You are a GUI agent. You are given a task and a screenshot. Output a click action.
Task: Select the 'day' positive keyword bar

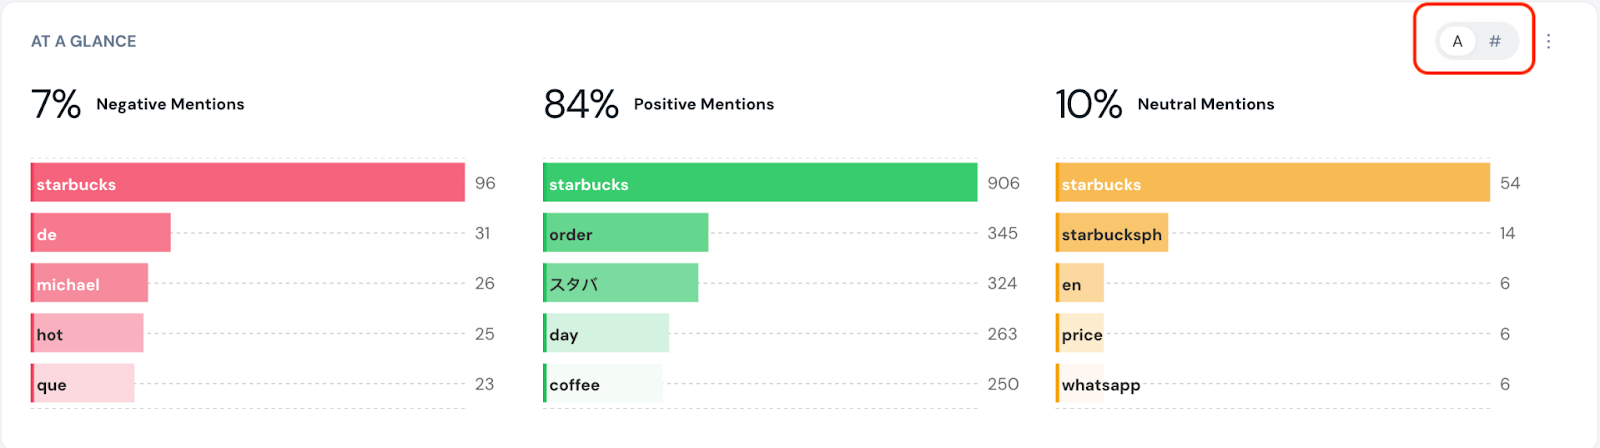pos(606,334)
